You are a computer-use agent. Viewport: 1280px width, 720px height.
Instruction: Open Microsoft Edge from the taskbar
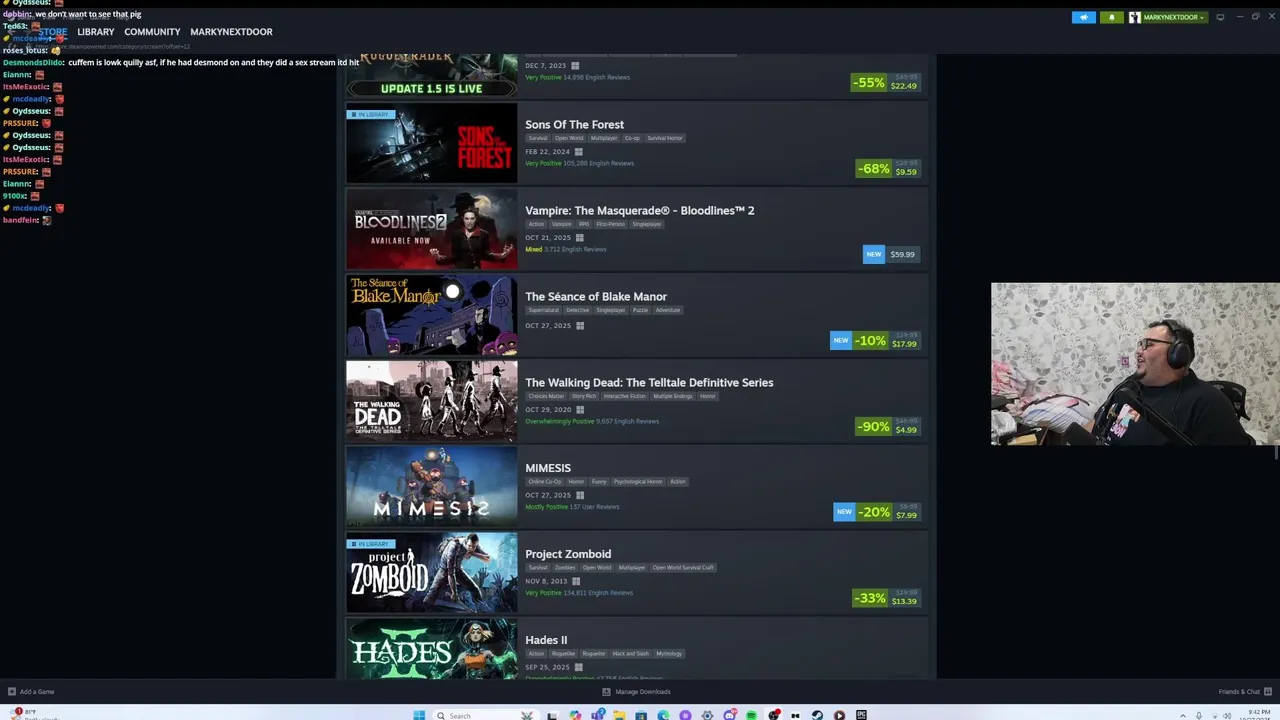click(663, 715)
